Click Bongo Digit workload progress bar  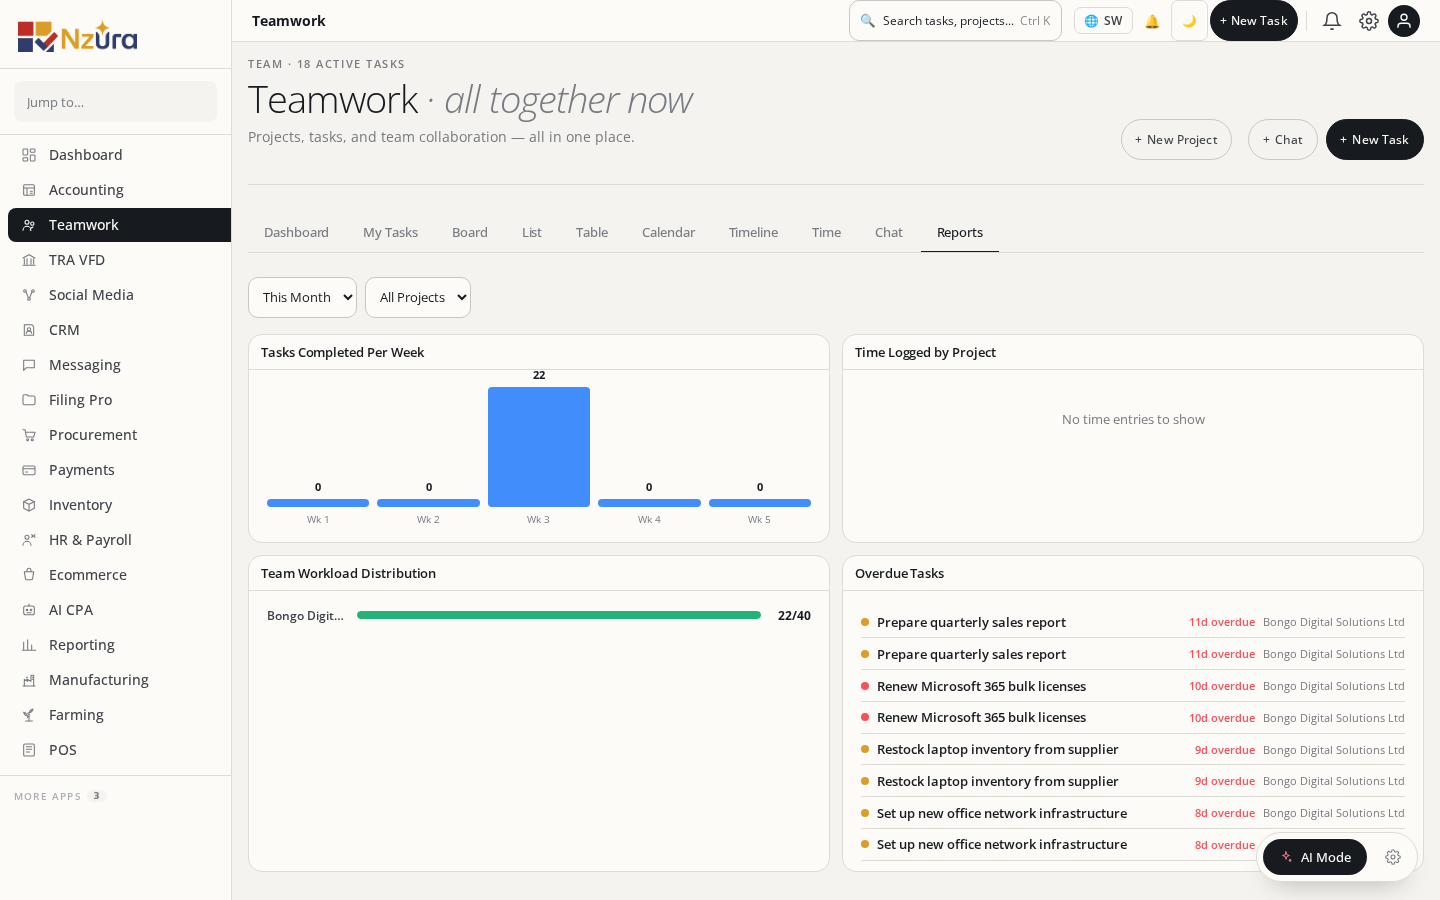click(x=559, y=616)
